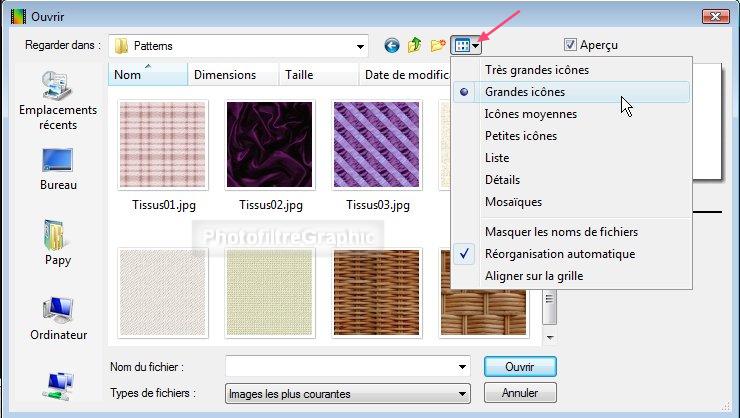The height and width of the screenshot is (418, 740).
Task: Expand the Types de fichiers dropdown
Action: [462, 394]
